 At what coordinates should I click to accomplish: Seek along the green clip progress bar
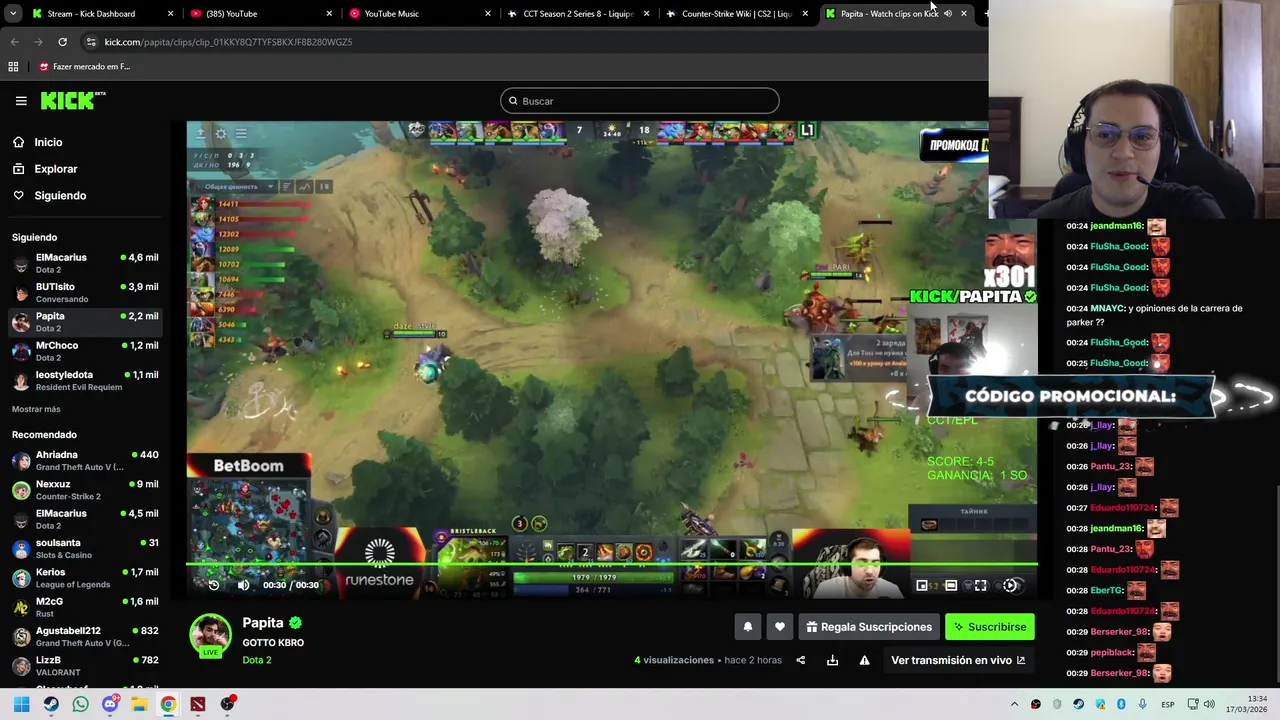[612, 564]
